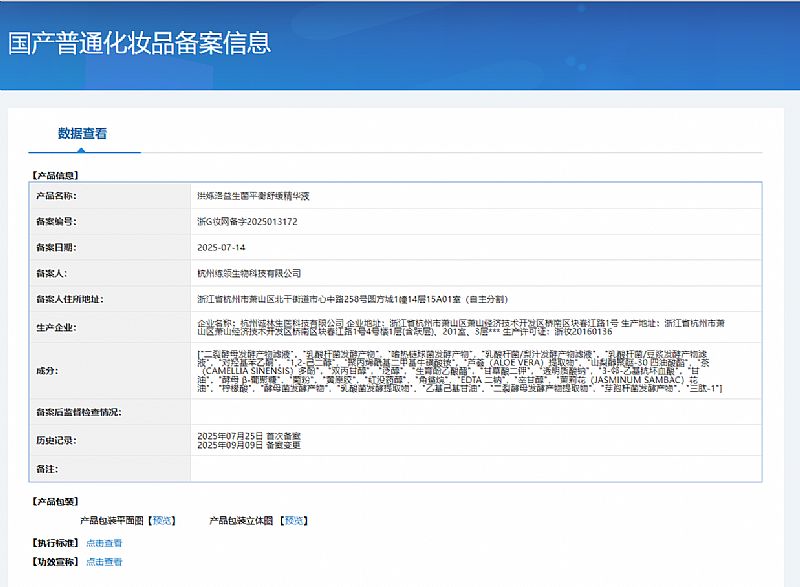
Task: Click the 产品名称 row label
Action: click(x=56, y=196)
